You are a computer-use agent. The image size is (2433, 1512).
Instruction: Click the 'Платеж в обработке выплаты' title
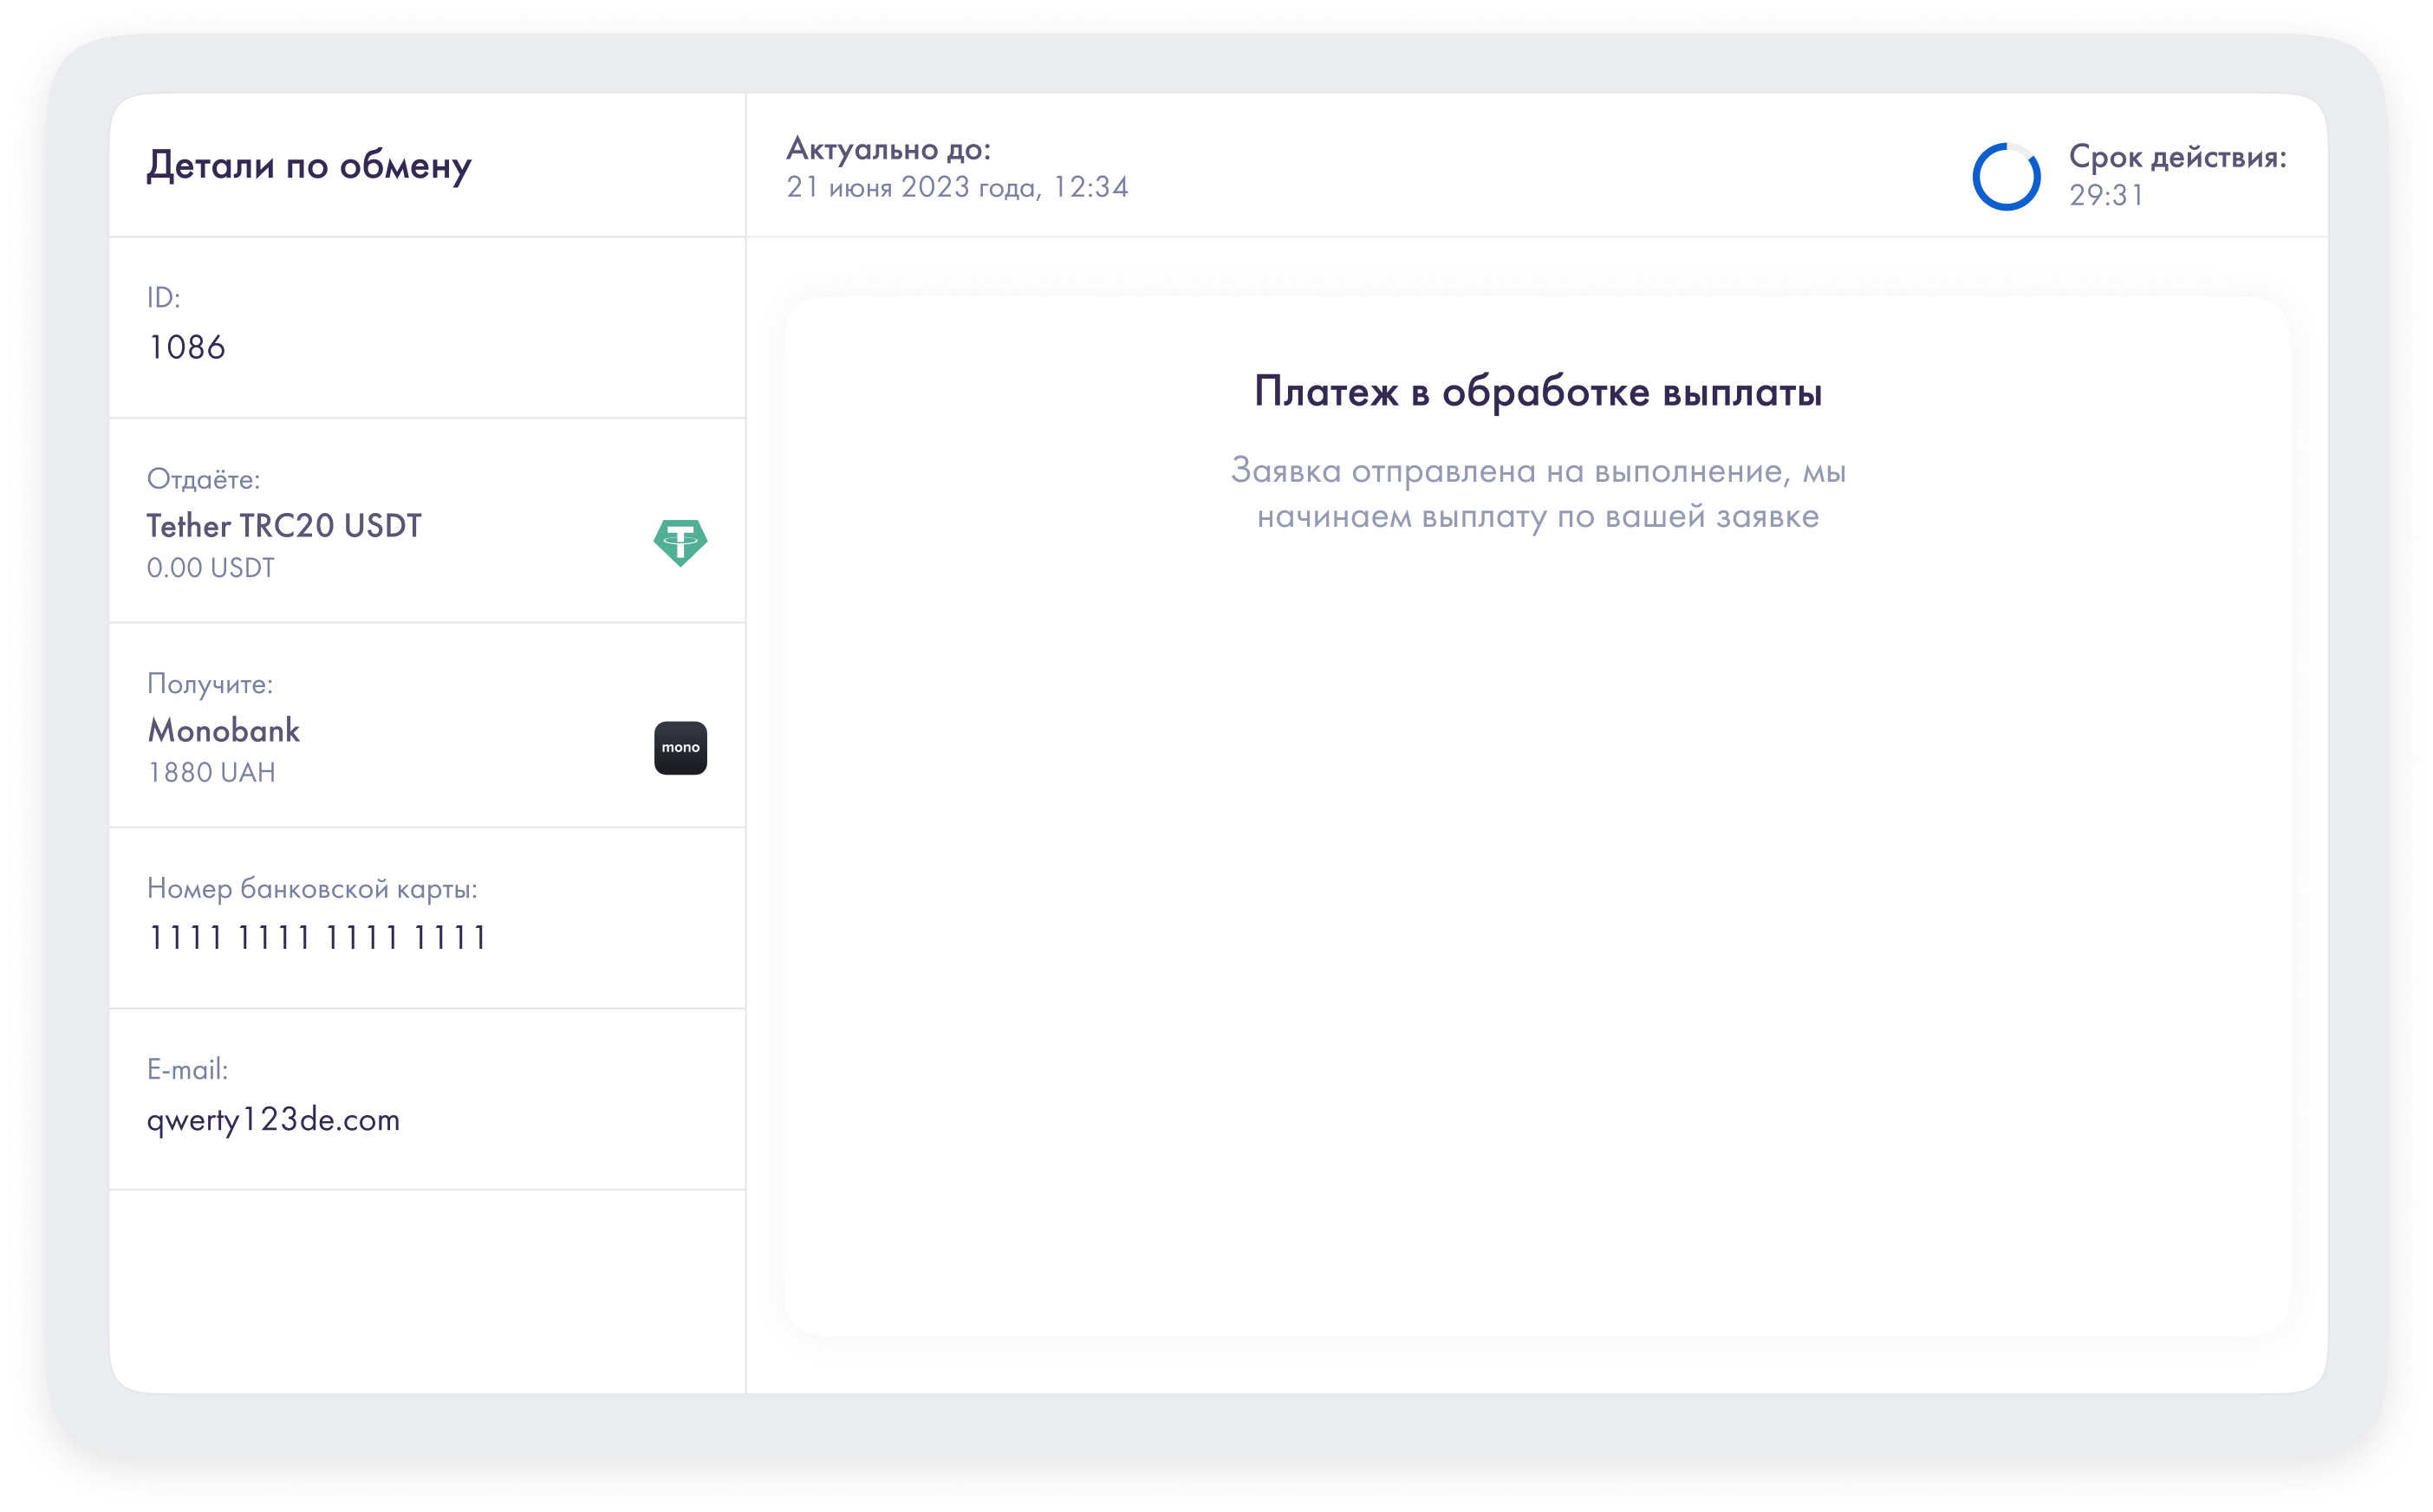(x=1537, y=392)
